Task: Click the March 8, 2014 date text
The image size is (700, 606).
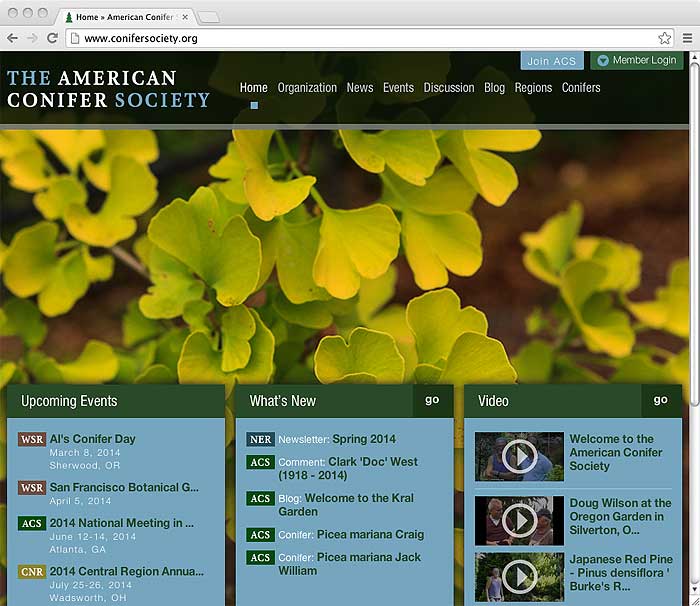Action: click(85, 453)
